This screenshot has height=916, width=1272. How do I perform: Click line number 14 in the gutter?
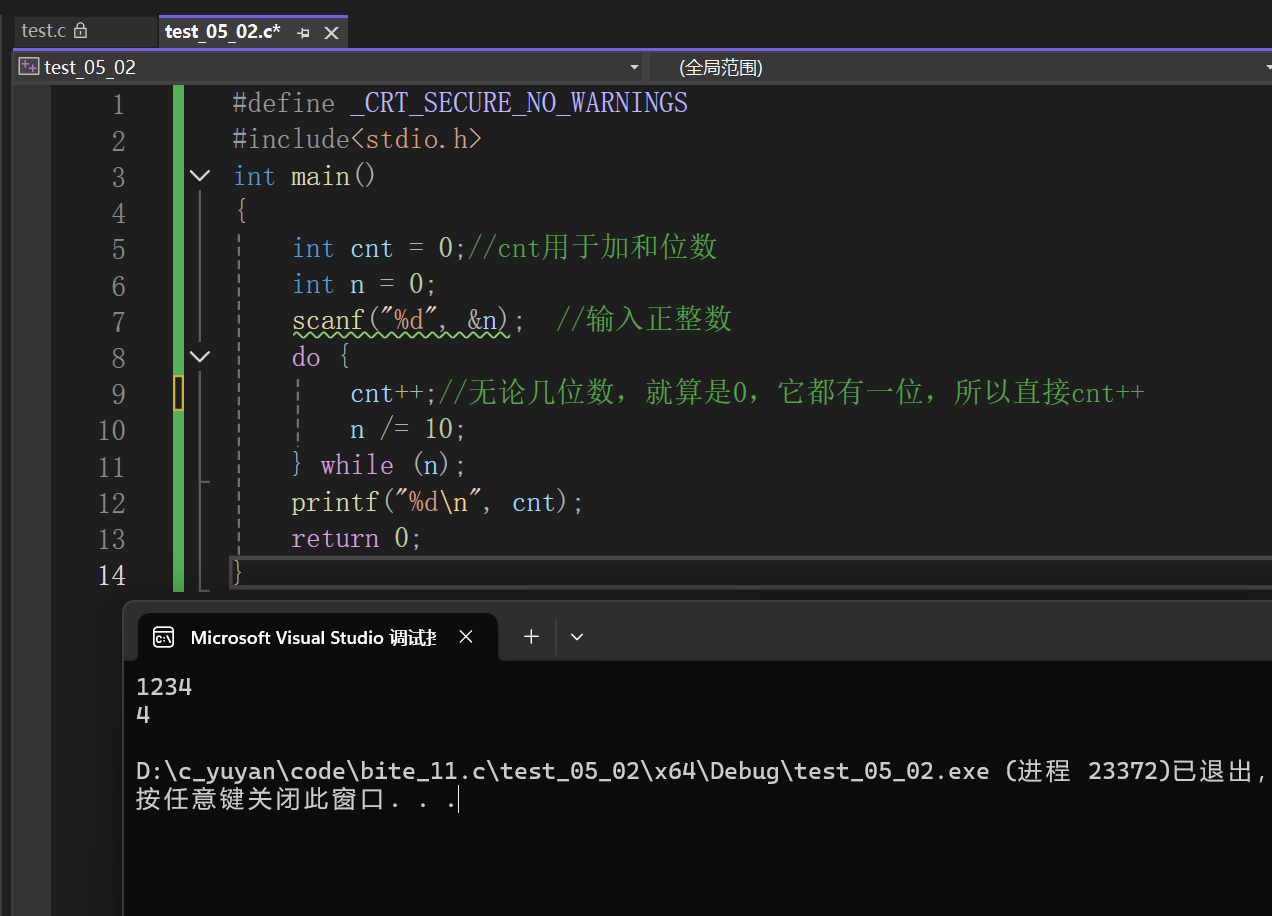[112, 575]
